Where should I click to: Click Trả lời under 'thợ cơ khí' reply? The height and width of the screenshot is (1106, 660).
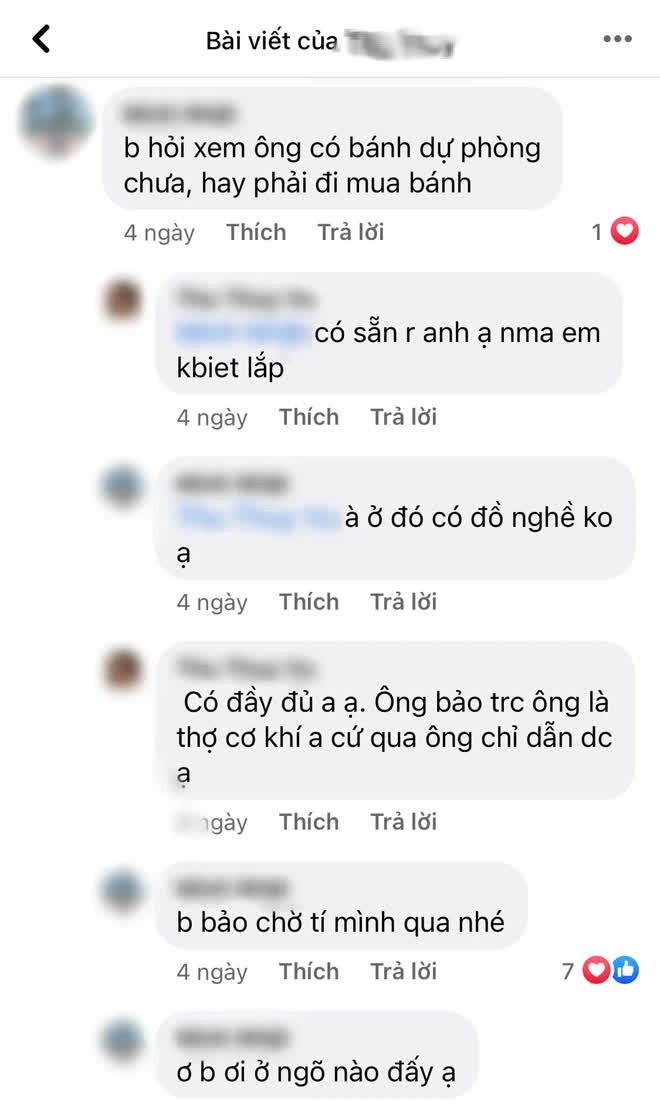(x=403, y=822)
